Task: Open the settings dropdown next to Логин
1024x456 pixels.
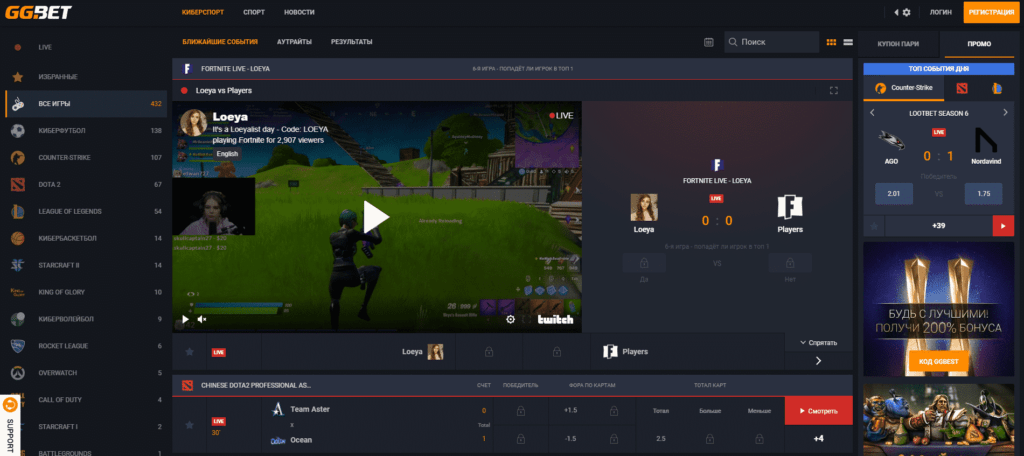Action: coord(902,12)
